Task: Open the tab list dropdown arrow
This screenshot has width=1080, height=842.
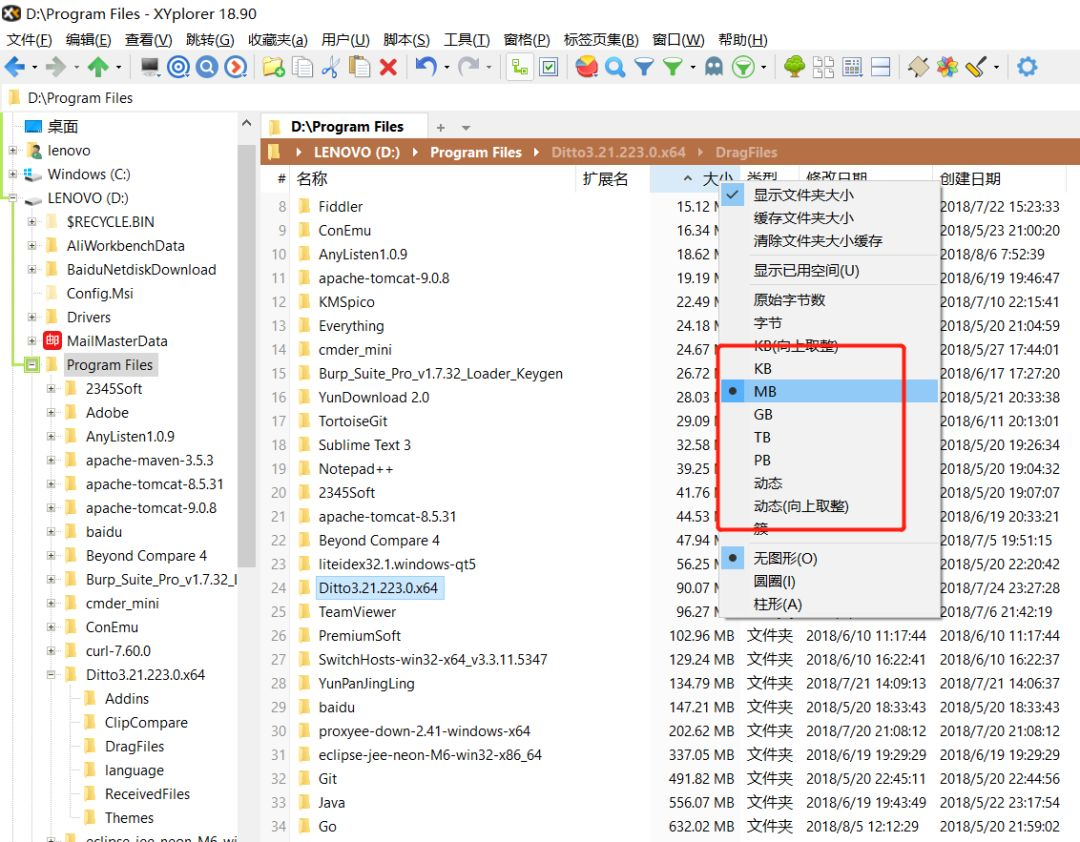Action: [466, 128]
